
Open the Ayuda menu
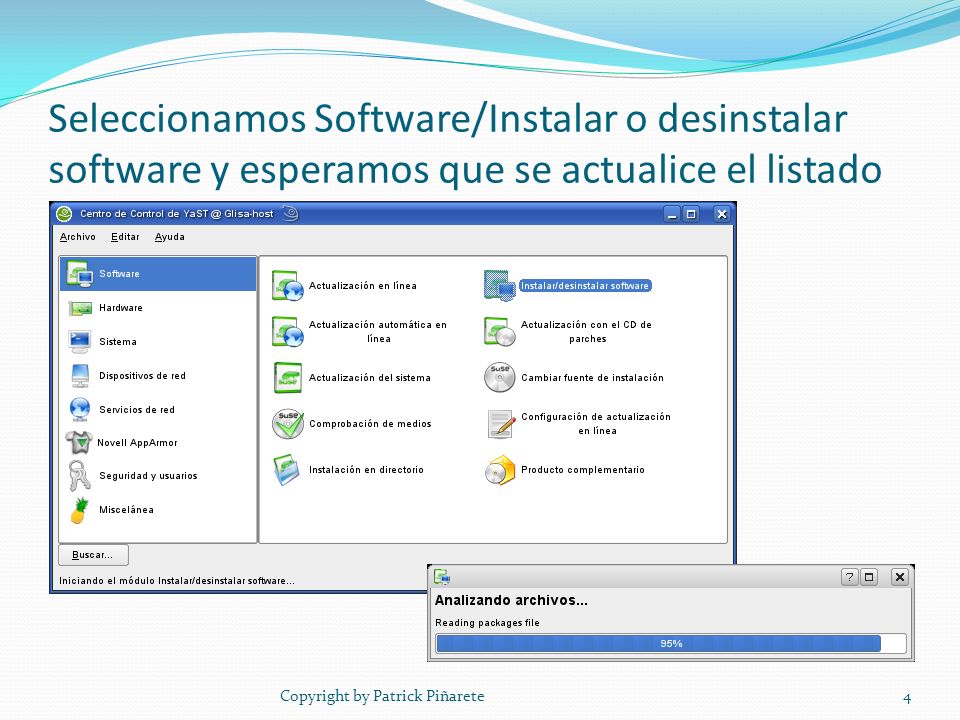click(170, 237)
